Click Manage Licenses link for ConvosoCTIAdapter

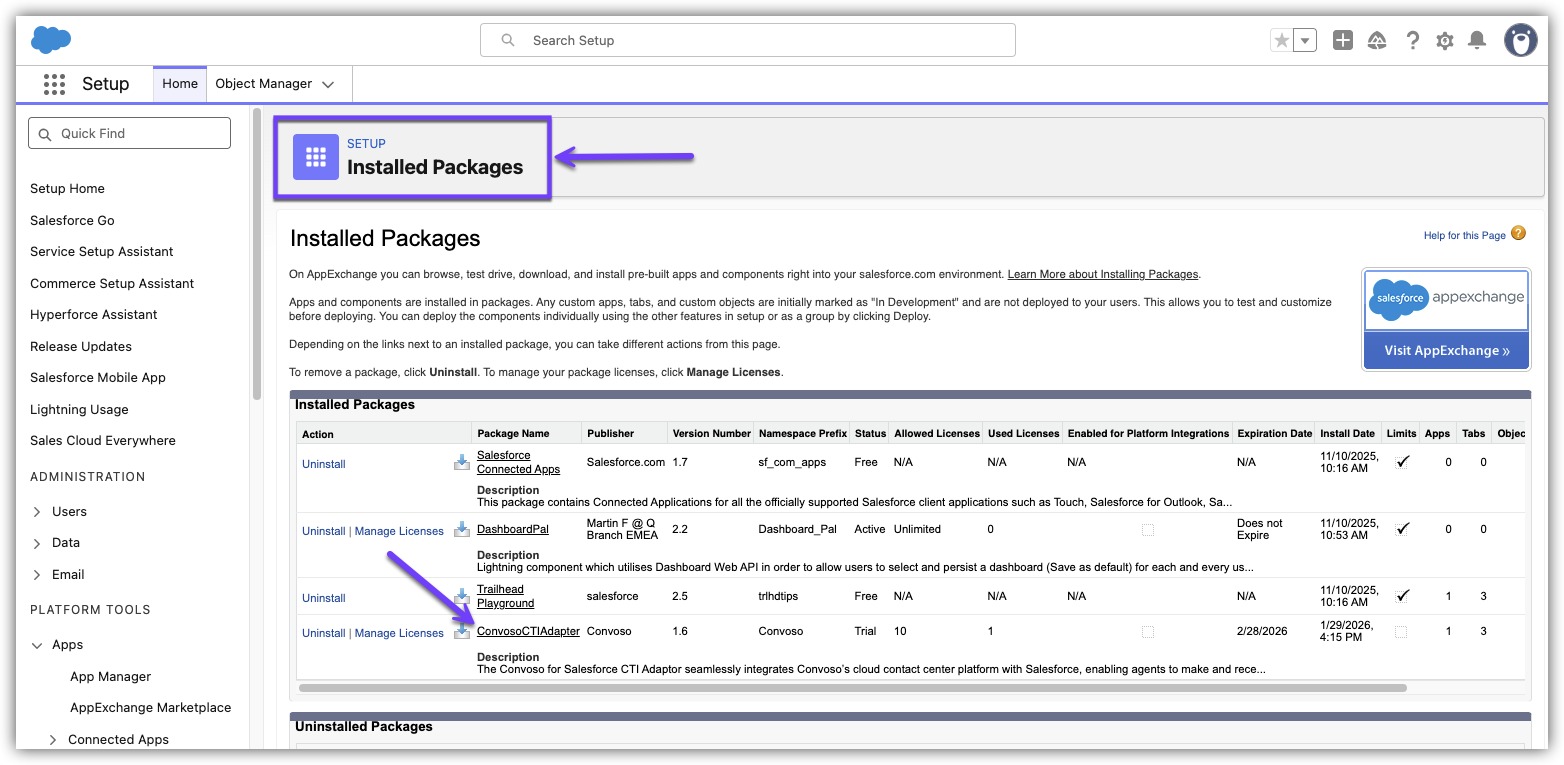point(399,633)
